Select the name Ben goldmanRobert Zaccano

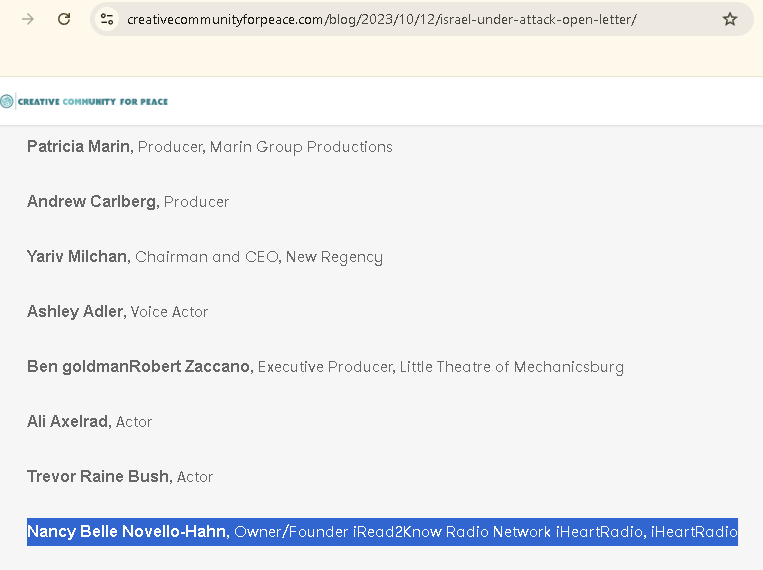point(140,367)
